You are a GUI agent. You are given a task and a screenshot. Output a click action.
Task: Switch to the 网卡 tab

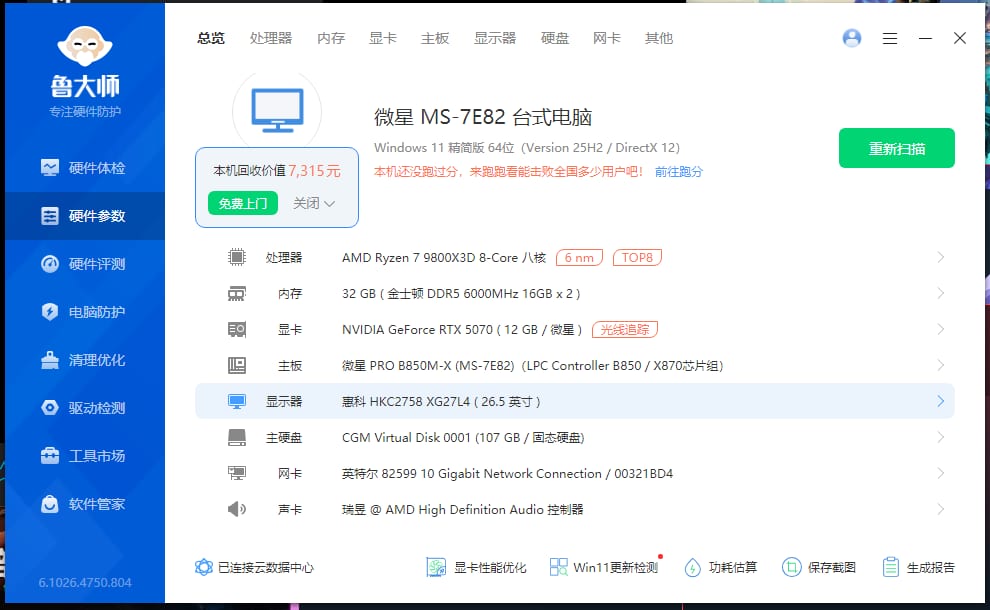pos(607,38)
